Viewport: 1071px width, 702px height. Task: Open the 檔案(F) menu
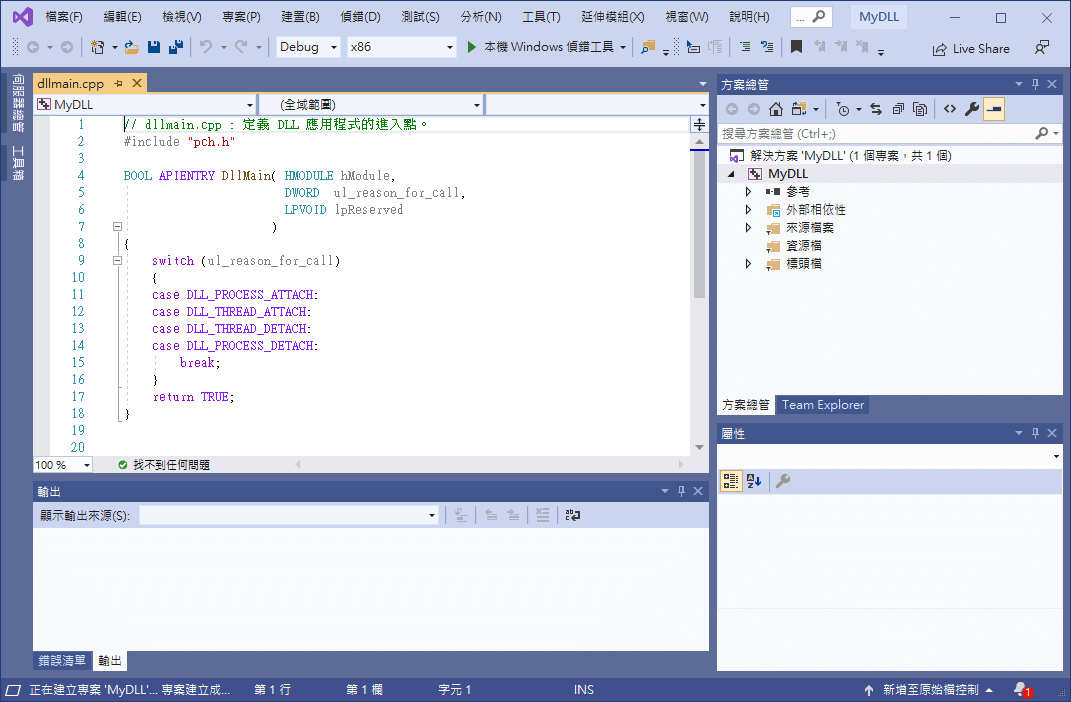(x=64, y=16)
